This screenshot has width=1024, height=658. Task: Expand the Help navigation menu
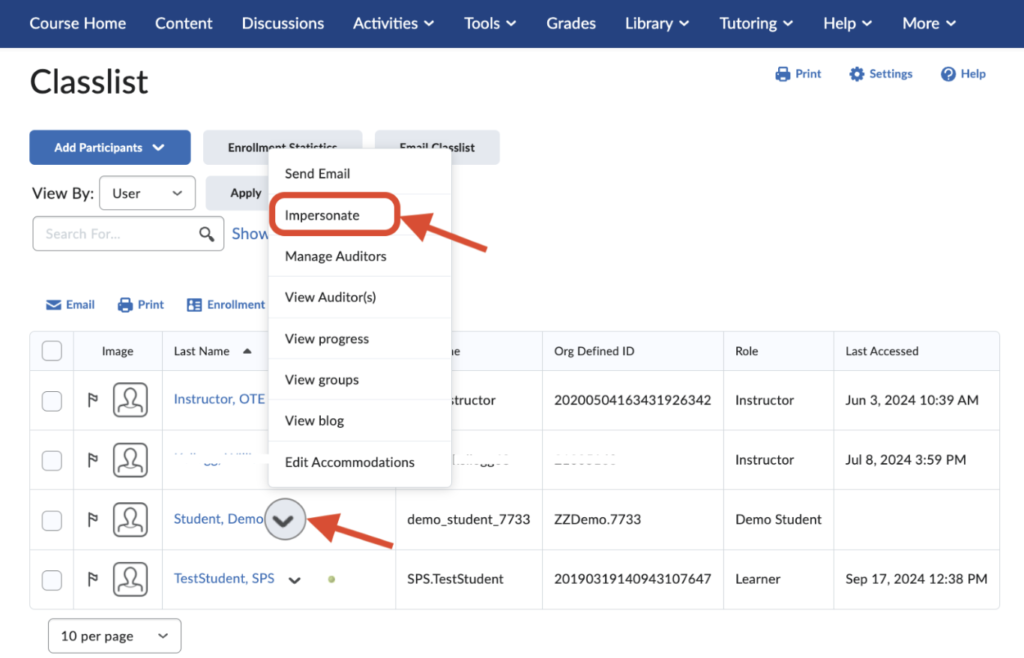[848, 24]
